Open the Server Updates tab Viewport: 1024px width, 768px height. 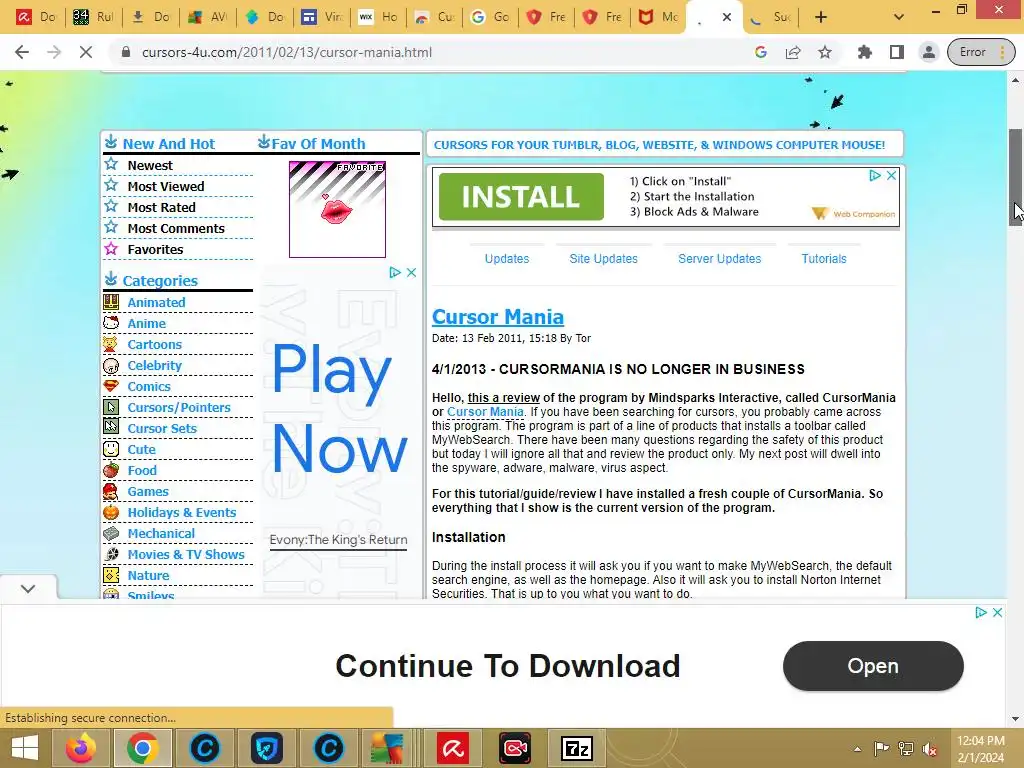[720, 259]
